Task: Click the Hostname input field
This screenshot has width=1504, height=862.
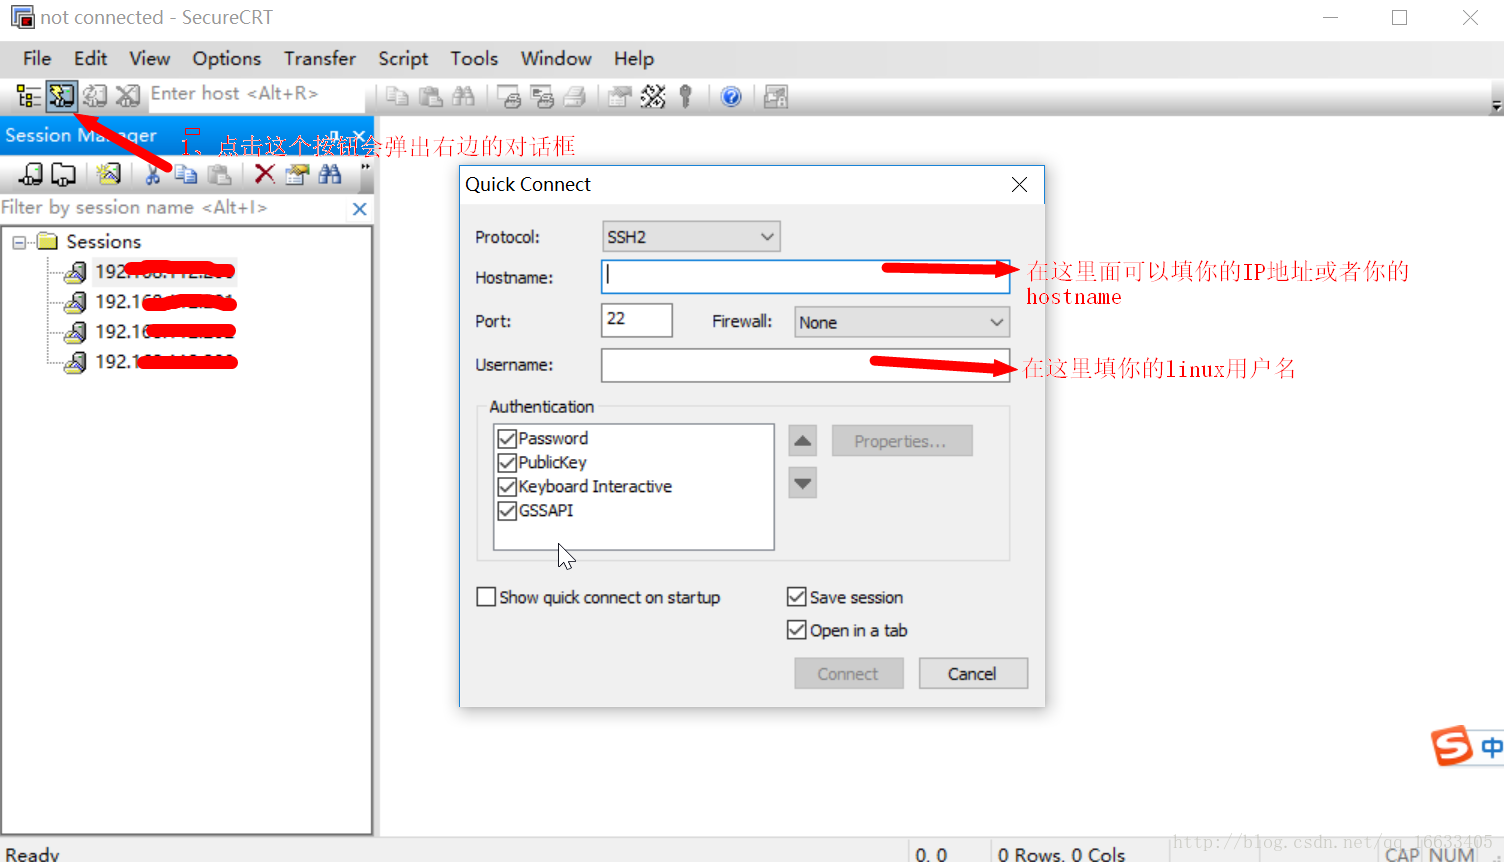Action: point(805,277)
